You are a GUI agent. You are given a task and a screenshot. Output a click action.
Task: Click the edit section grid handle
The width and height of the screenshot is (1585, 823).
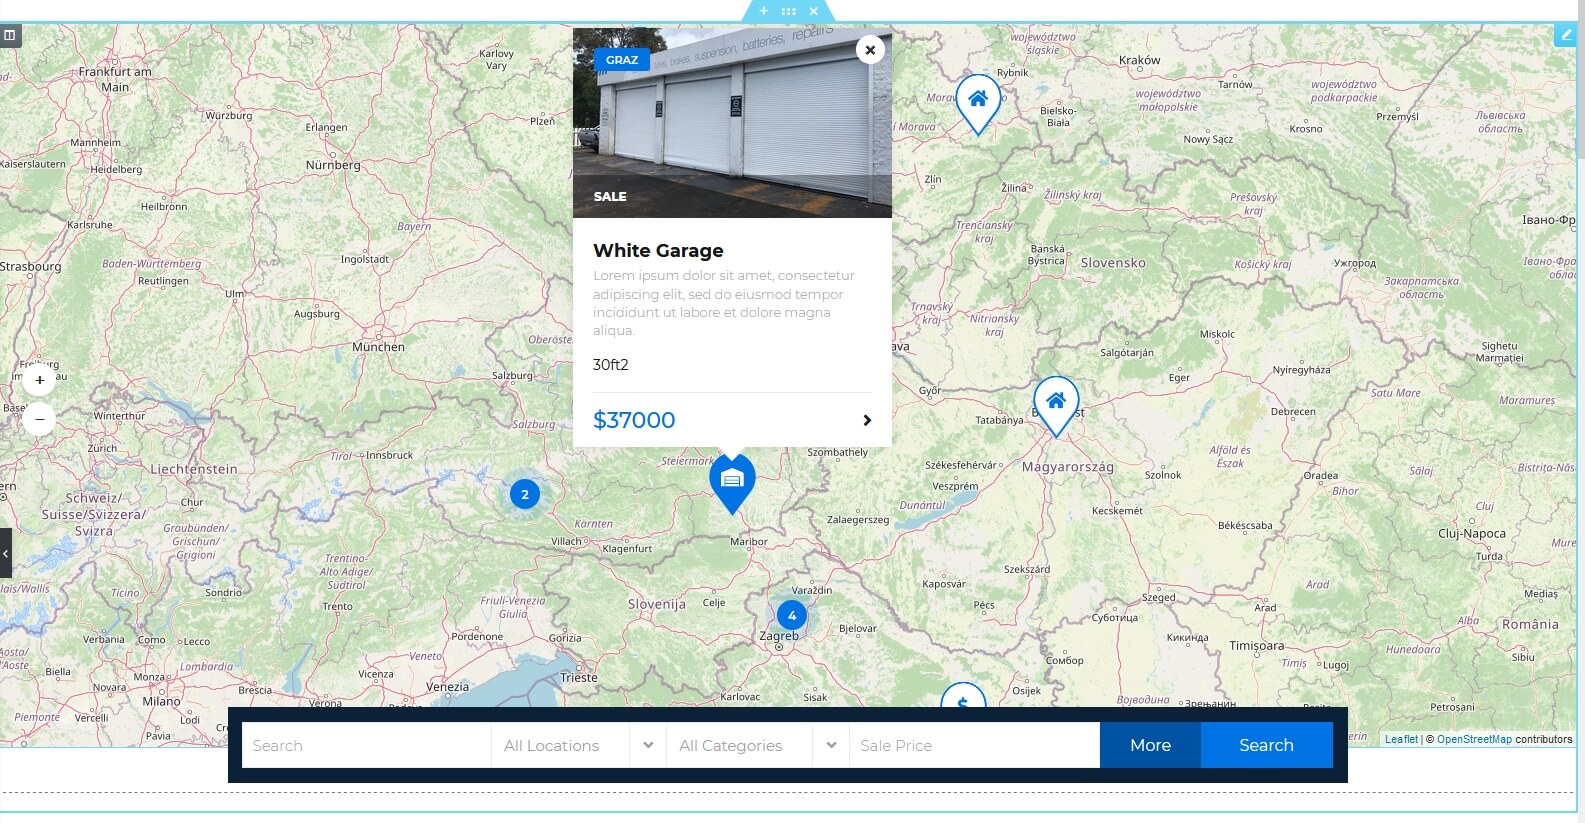(x=788, y=11)
